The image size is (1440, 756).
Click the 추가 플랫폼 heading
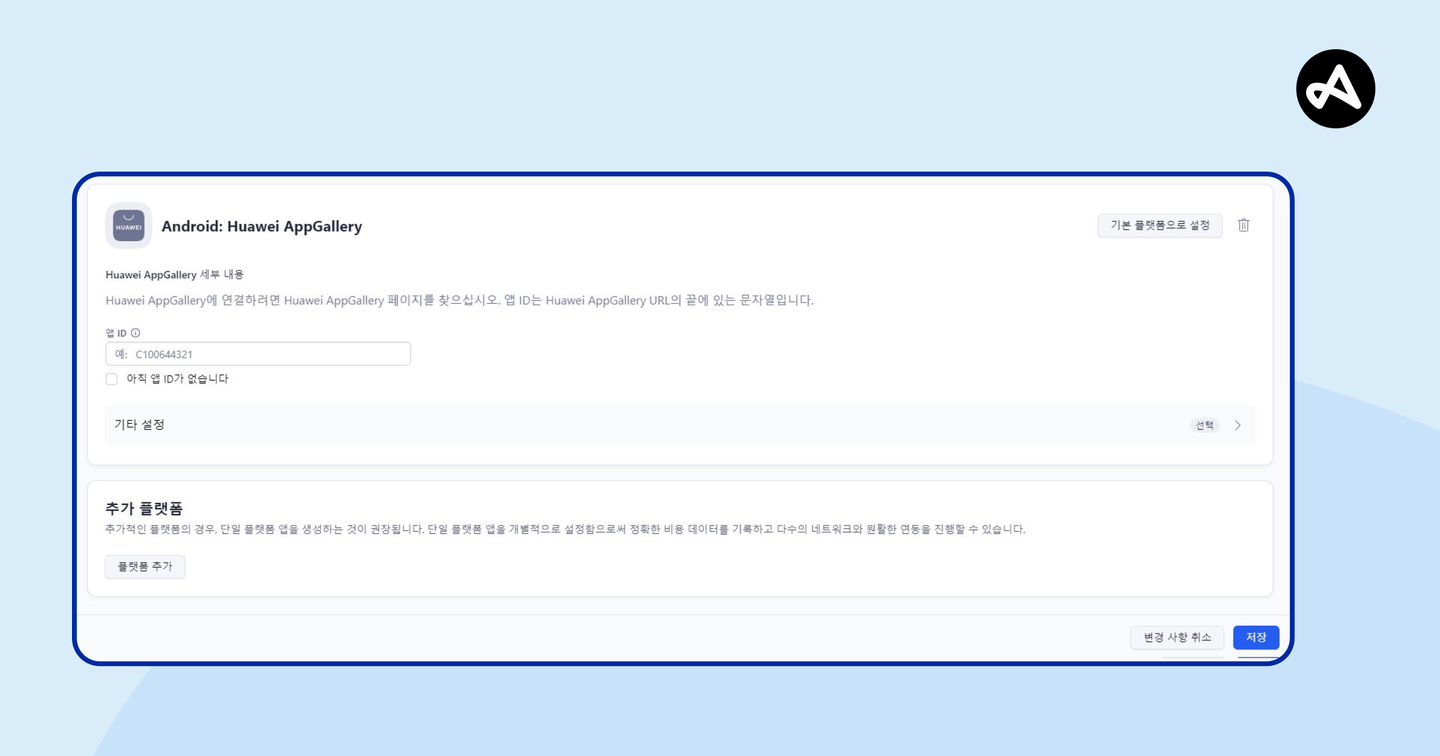pos(144,509)
